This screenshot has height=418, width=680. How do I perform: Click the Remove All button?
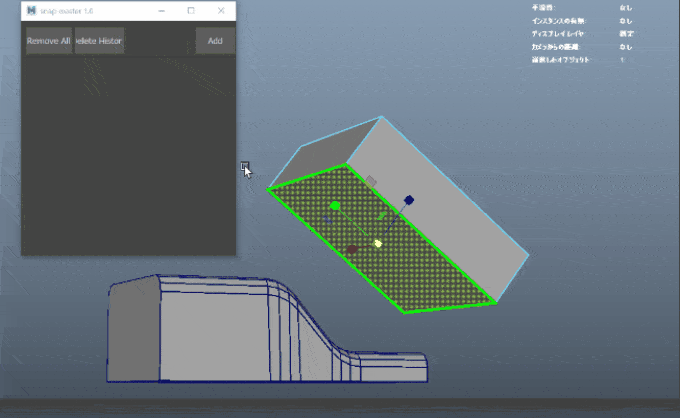48,41
